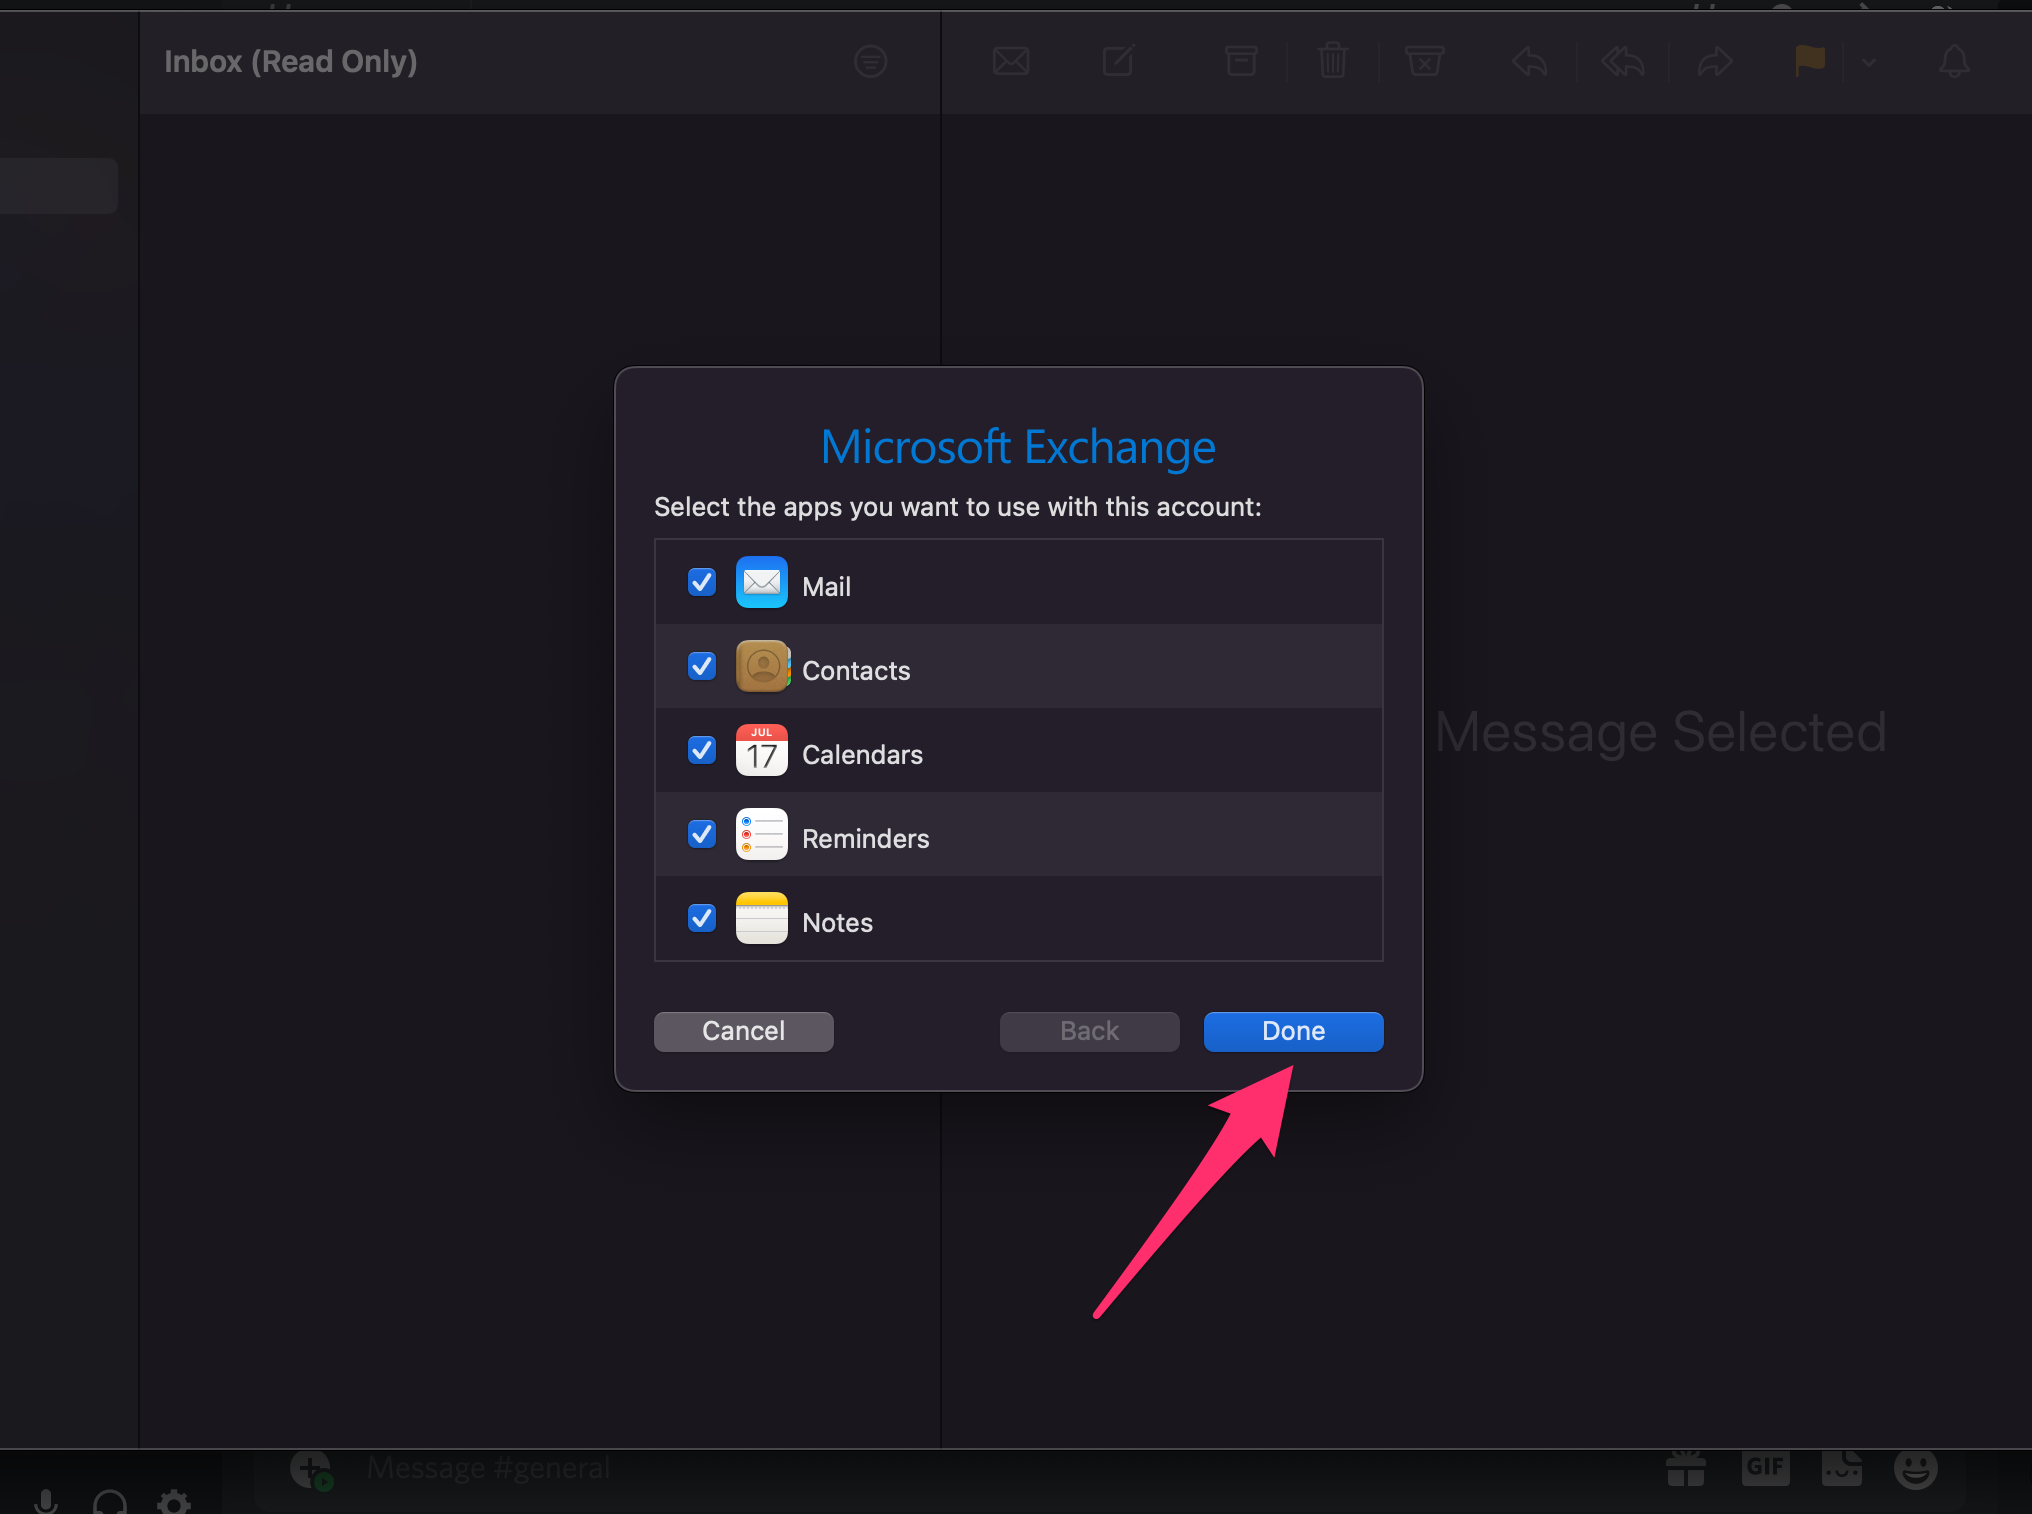
Task: Uncheck the Mail checkbox
Action: click(702, 582)
